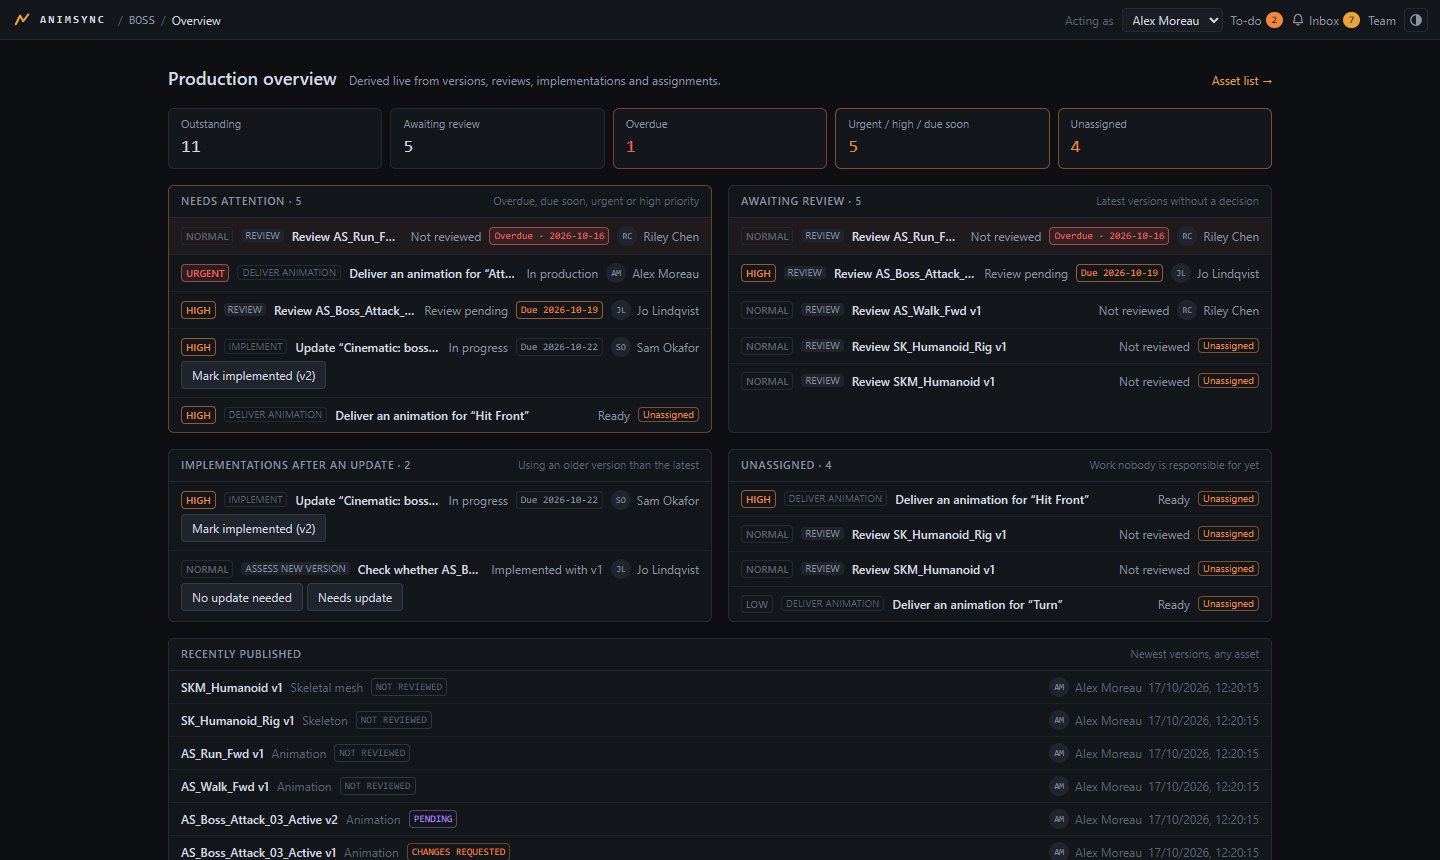
Task: Open the Acting as user dropdown
Action: coord(1172,20)
